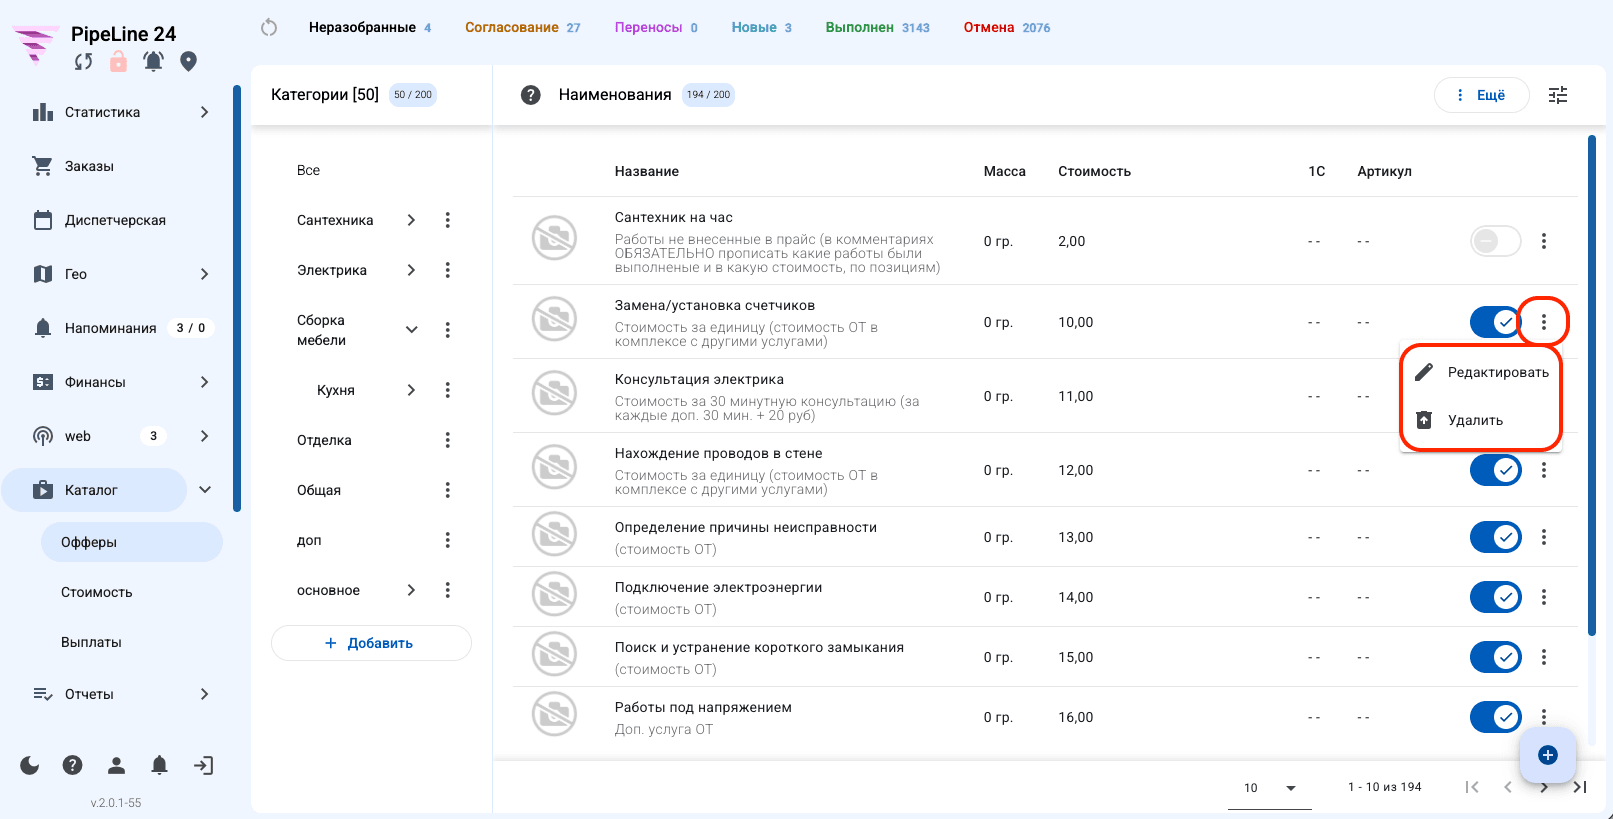Image resolution: width=1613 pixels, height=819 pixels.
Task: Click the logout icon in the sidebar footer
Action: 203,766
